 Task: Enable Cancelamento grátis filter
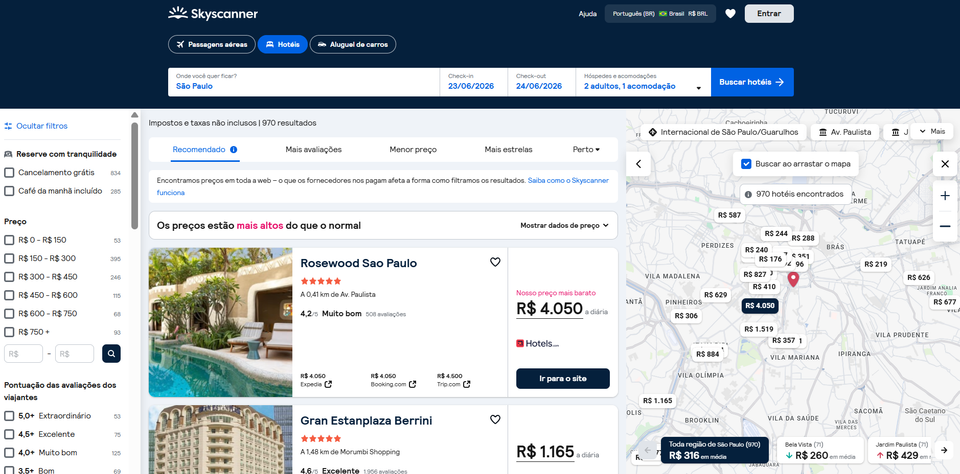click(9, 173)
